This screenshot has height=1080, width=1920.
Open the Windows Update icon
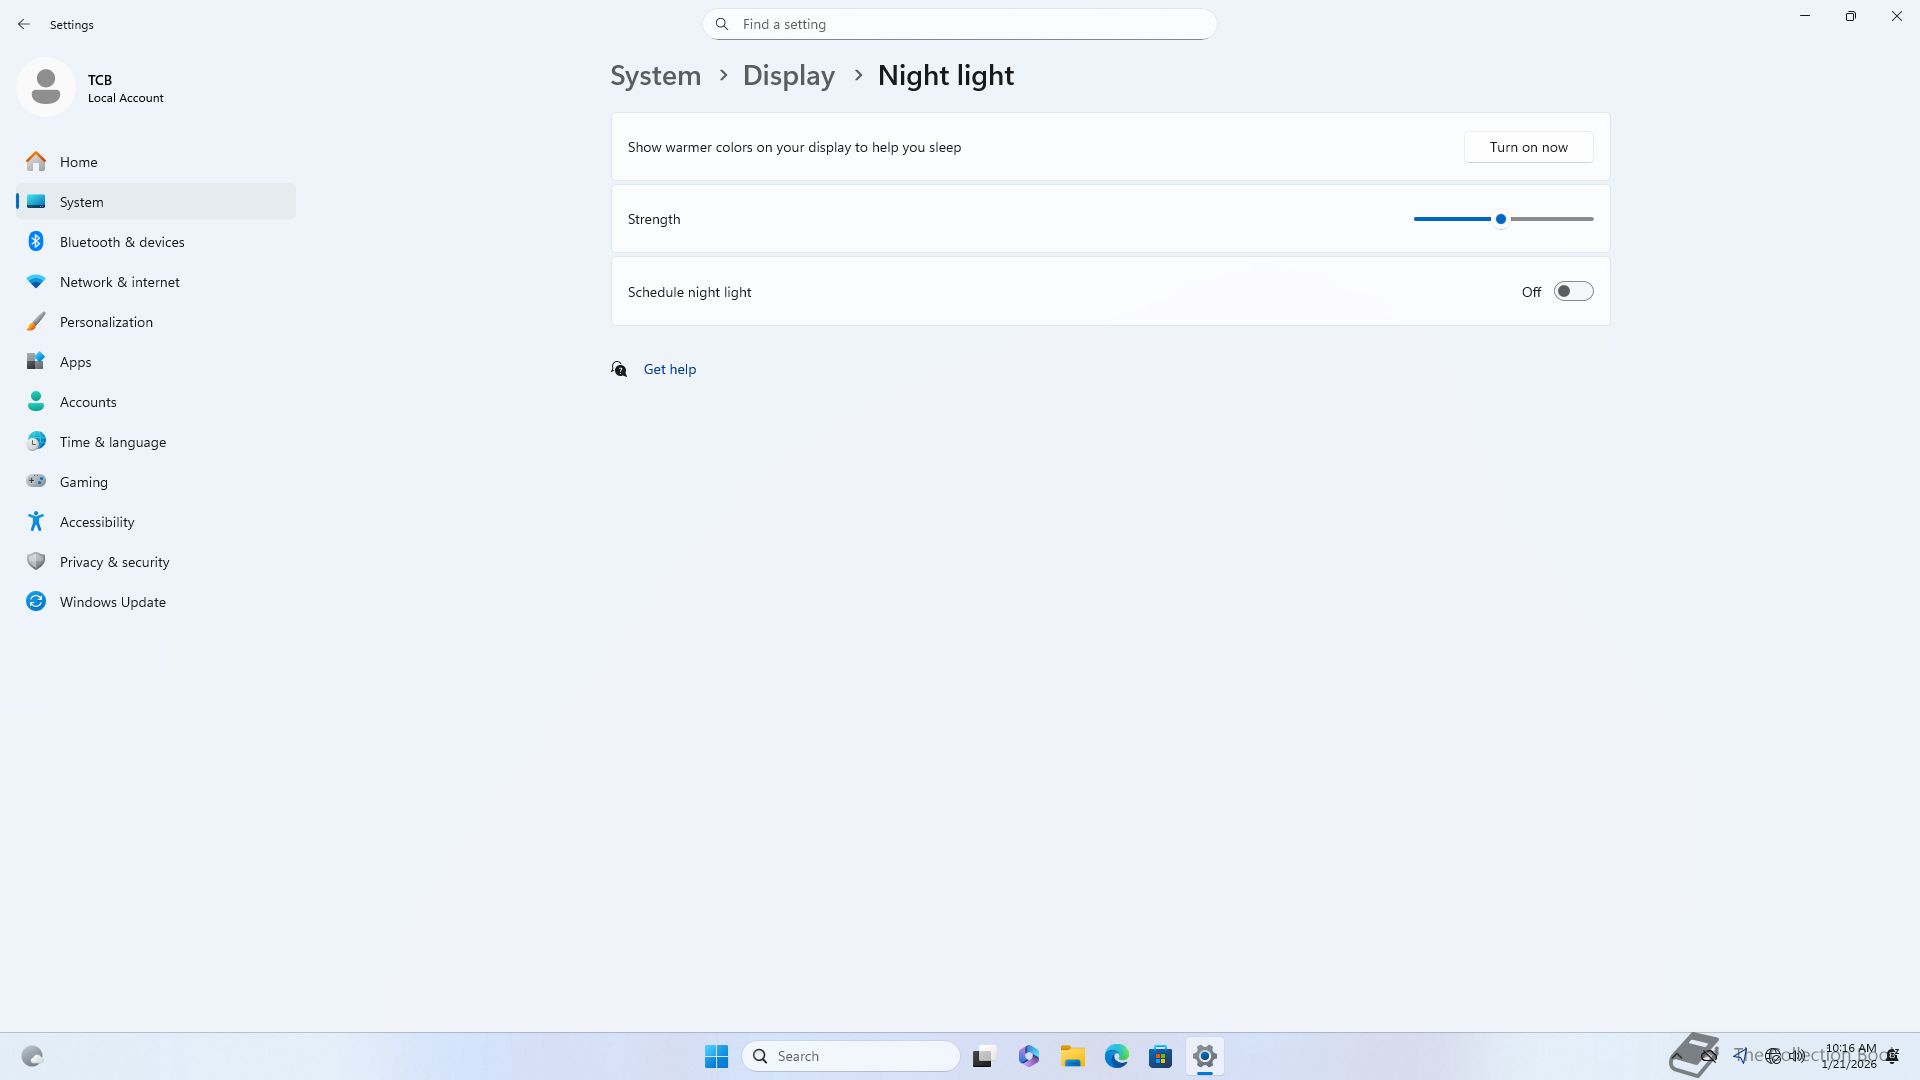36,601
